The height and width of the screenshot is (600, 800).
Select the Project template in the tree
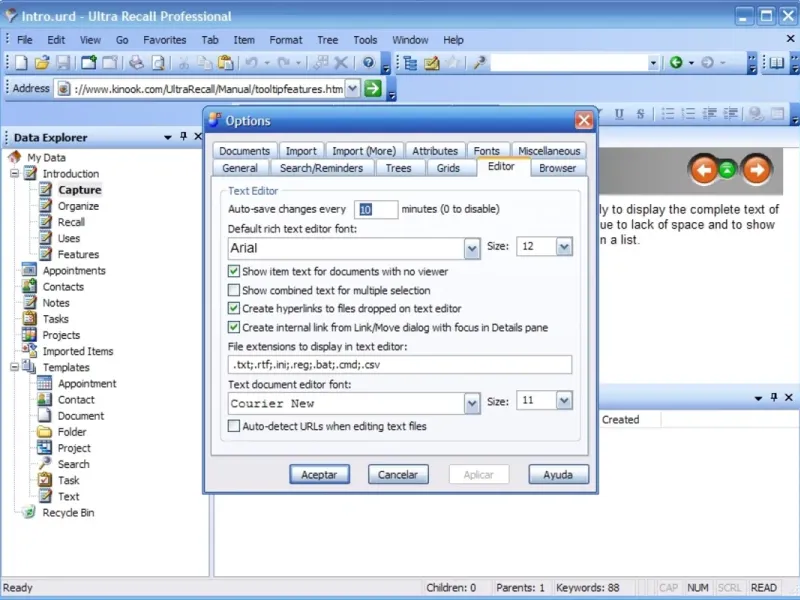74,448
